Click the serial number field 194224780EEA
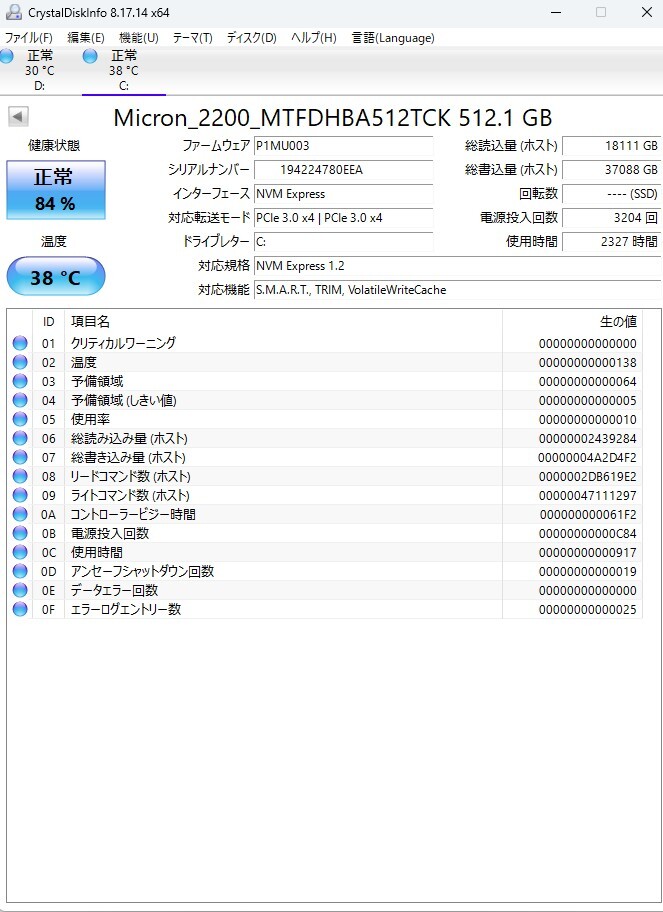Screen dimensions: 663x912 pyautogui.click(x=343, y=170)
